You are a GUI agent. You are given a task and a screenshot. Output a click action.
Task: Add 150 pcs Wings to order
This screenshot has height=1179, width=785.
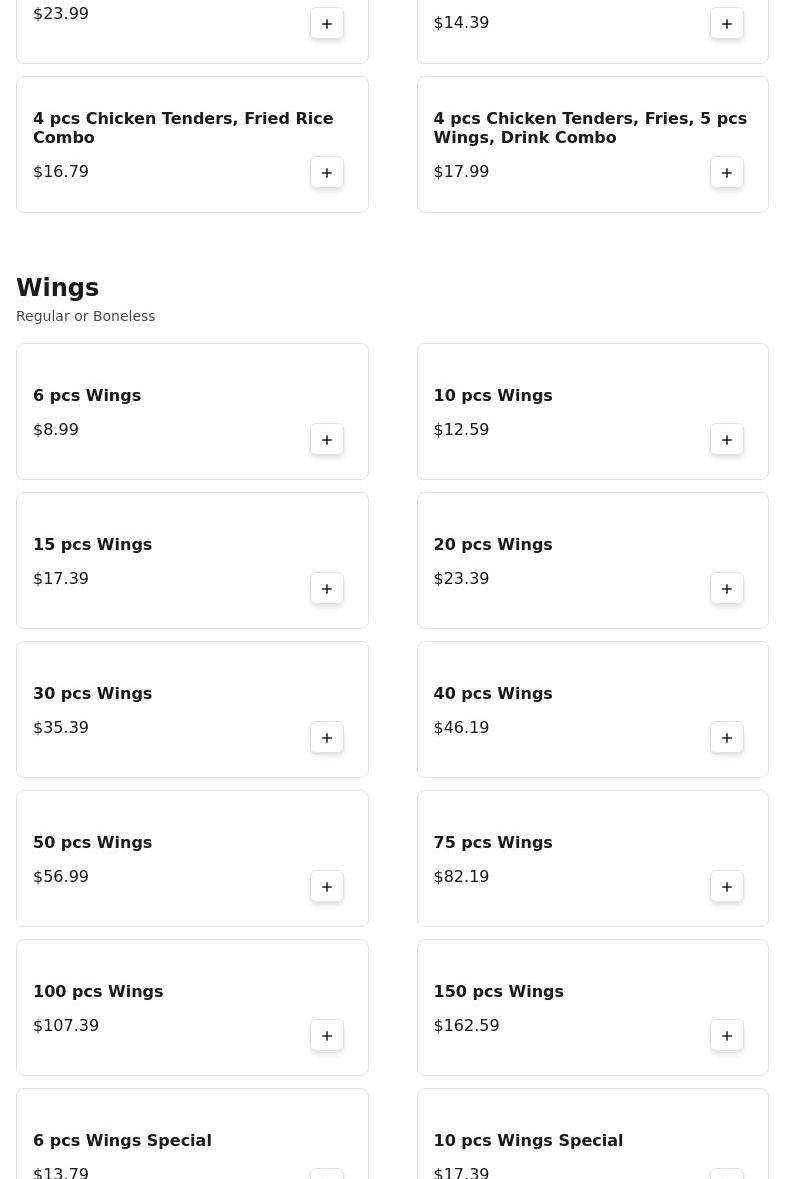click(727, 1036)
